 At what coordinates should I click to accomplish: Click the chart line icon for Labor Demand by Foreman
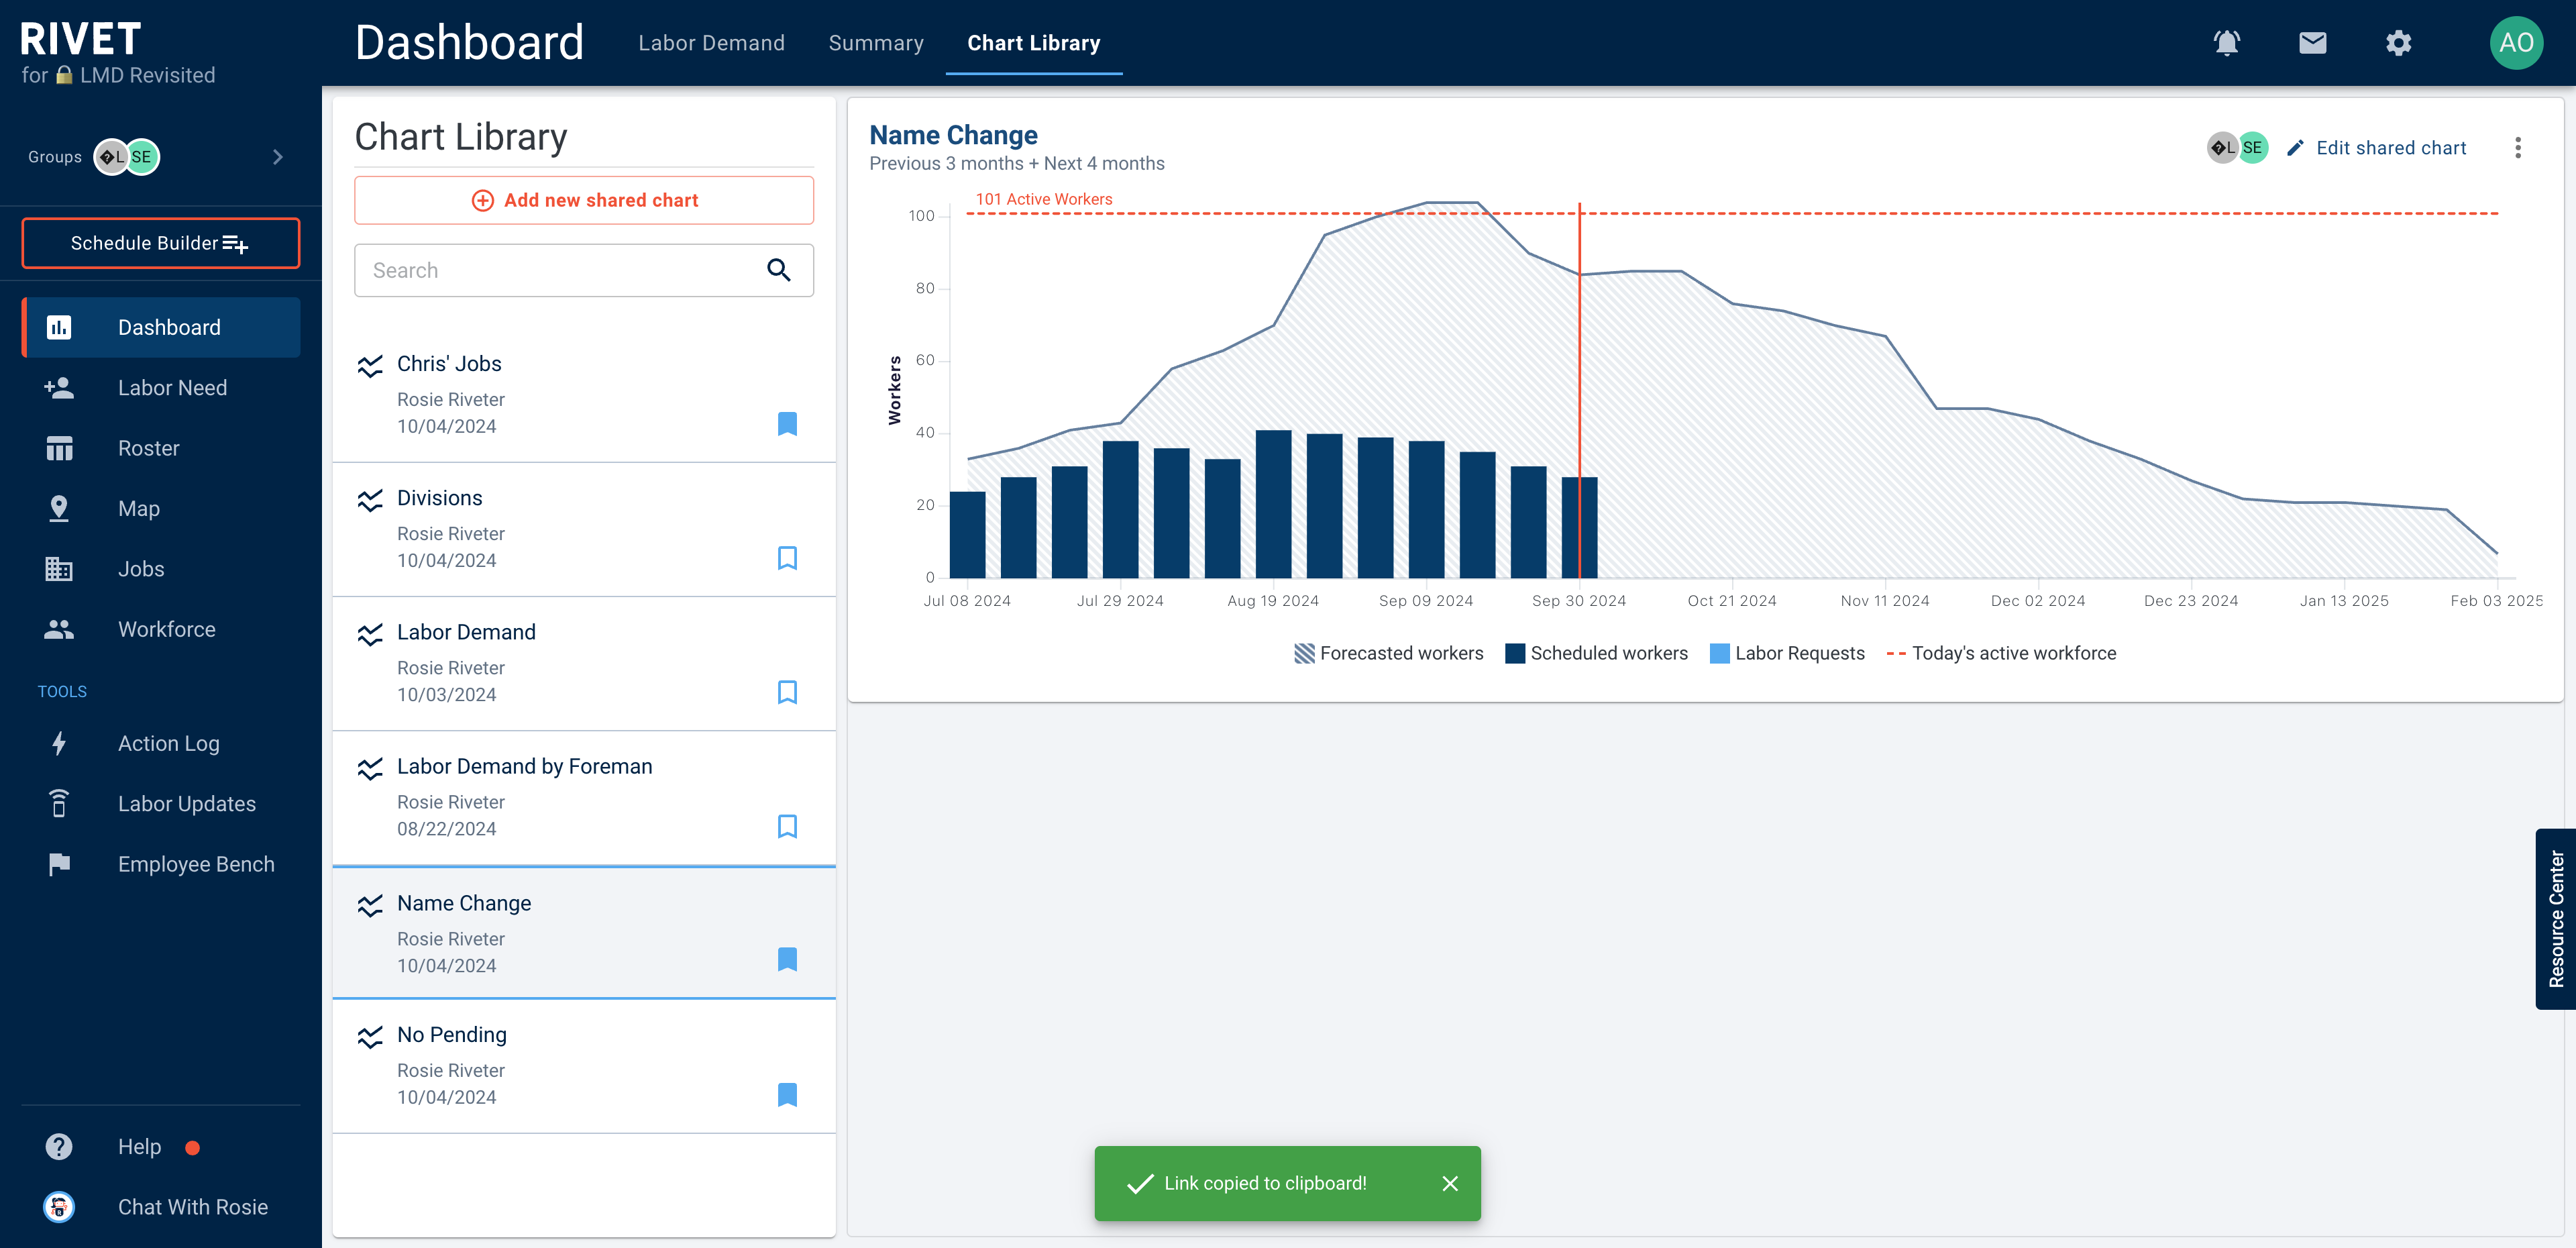click(370, 768)
